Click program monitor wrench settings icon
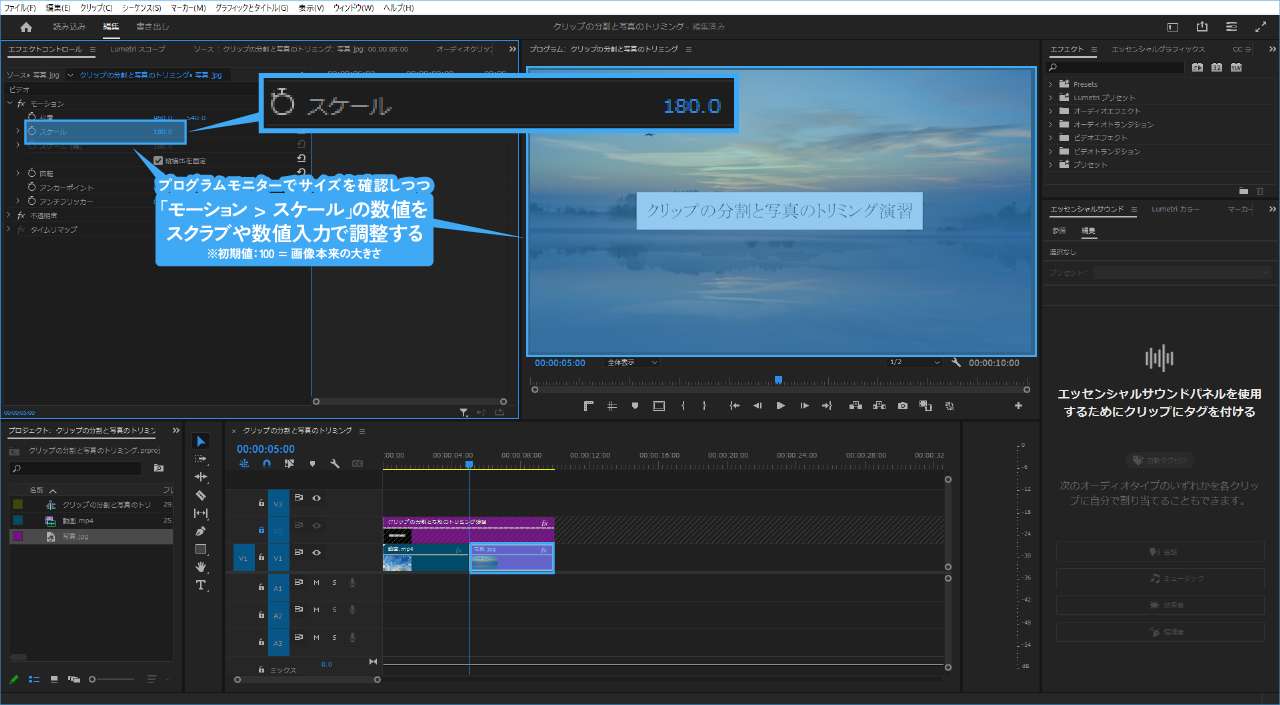The width and height of the screenshot is (1280, 705). point(956,363)
